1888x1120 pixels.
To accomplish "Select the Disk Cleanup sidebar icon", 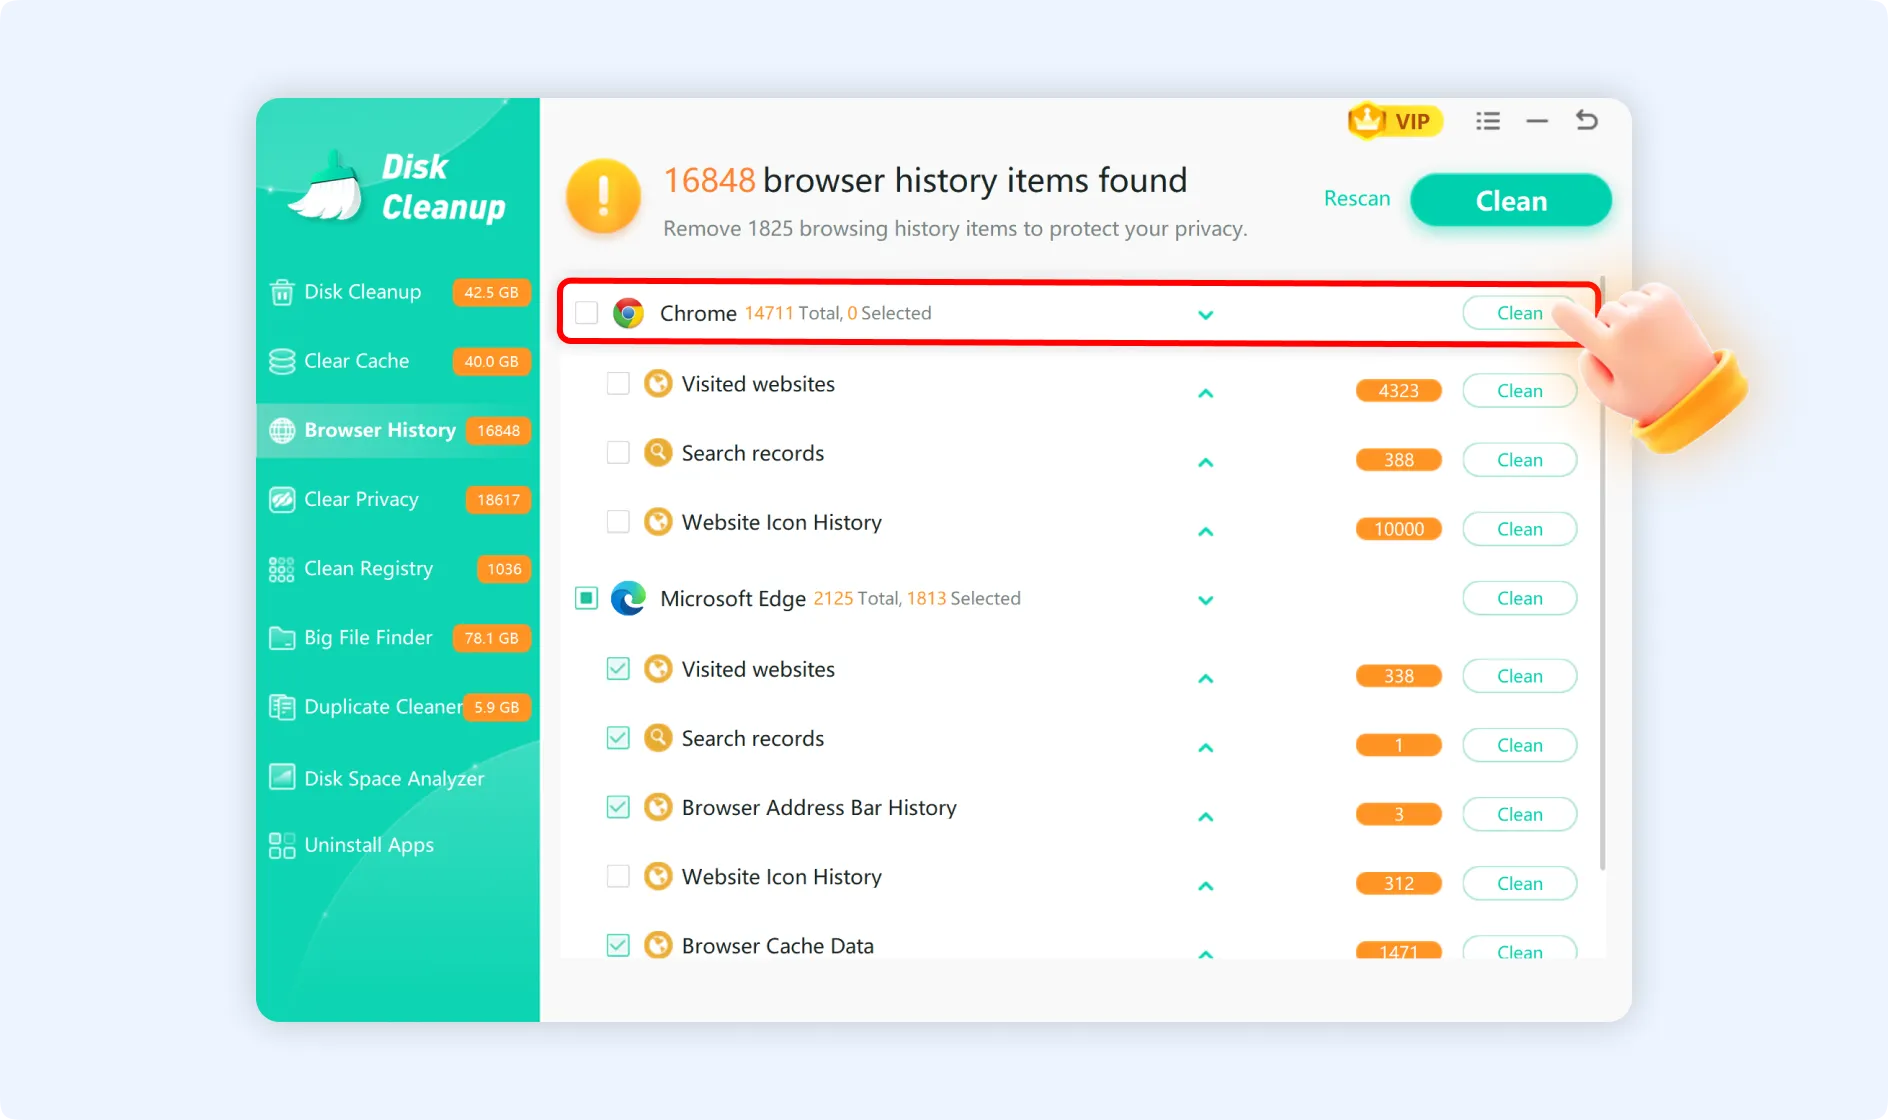I will pos(280,292).
